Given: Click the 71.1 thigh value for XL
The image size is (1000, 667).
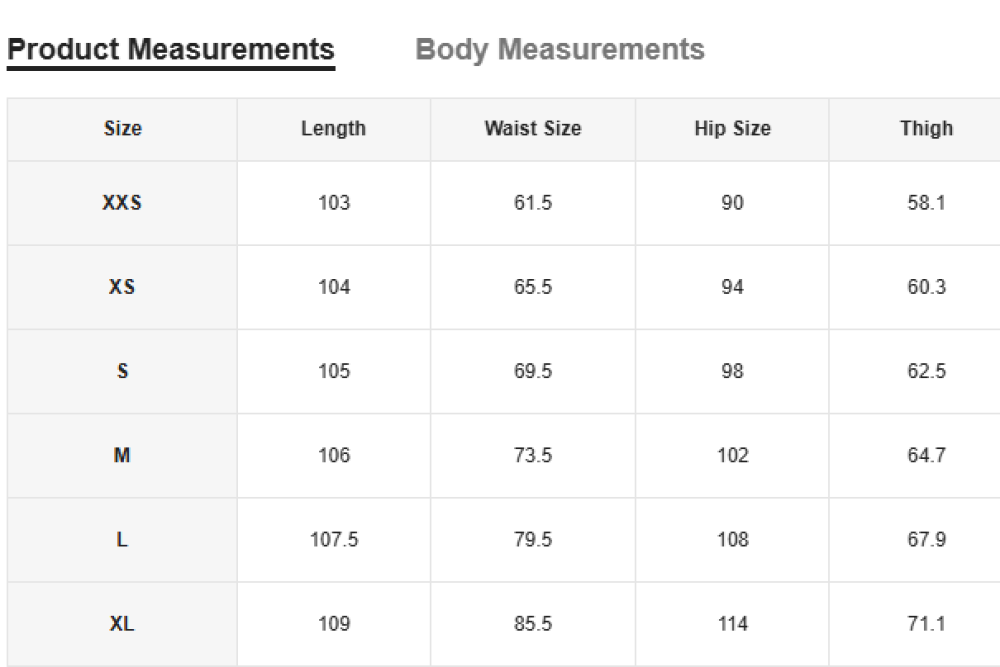Looking at the screenshot, I should coord(926,624).
